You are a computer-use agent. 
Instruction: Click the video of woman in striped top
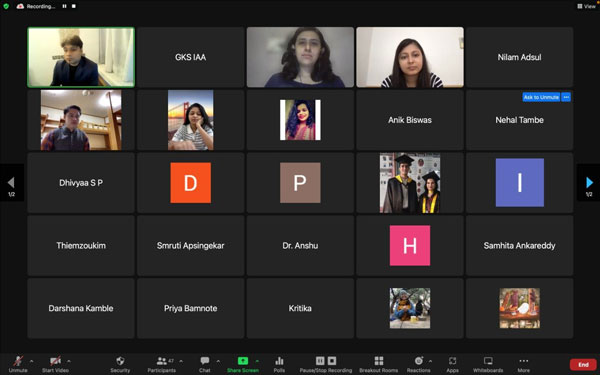(x=410, y=57)
